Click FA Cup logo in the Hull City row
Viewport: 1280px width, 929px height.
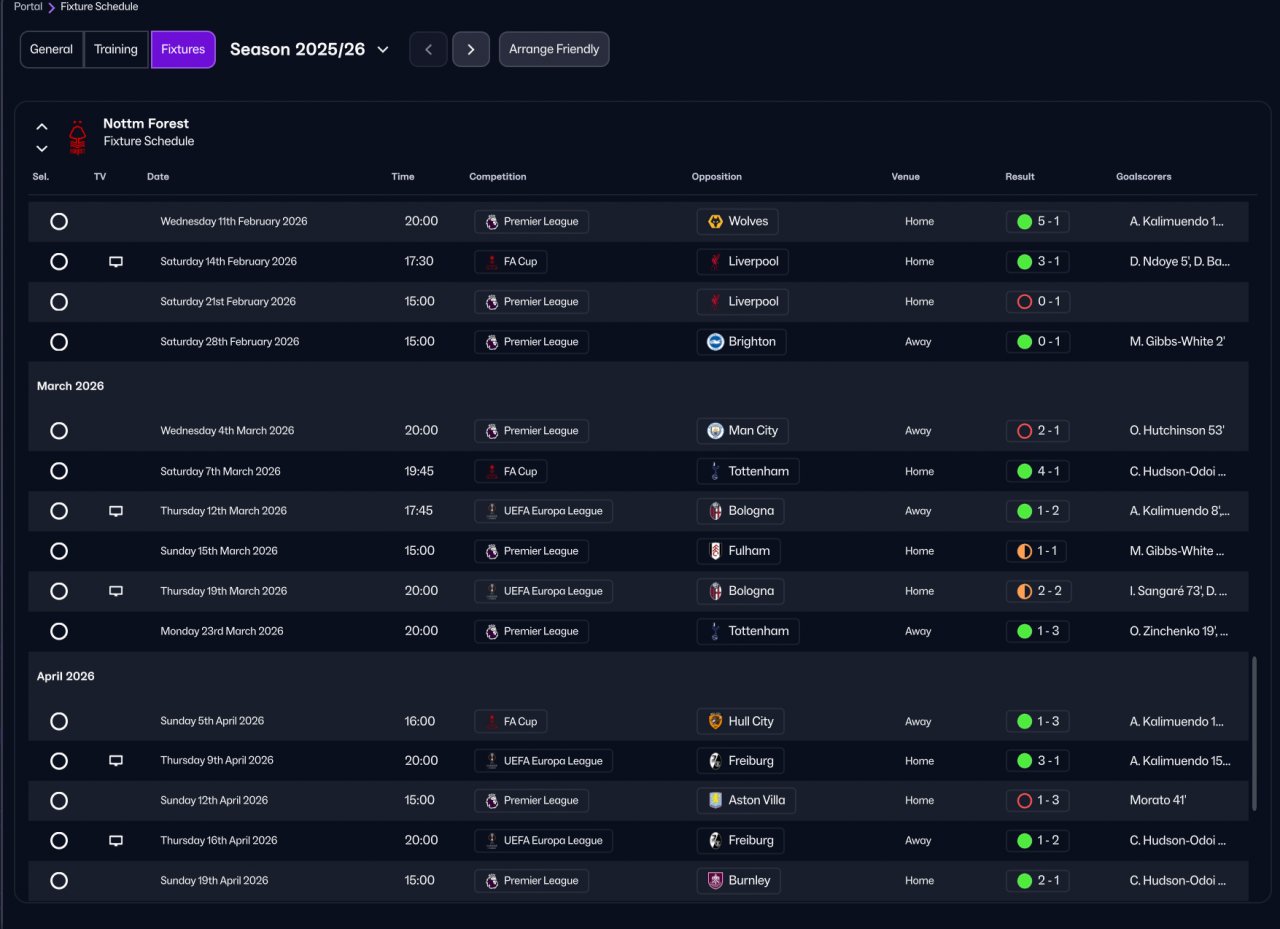491,721
